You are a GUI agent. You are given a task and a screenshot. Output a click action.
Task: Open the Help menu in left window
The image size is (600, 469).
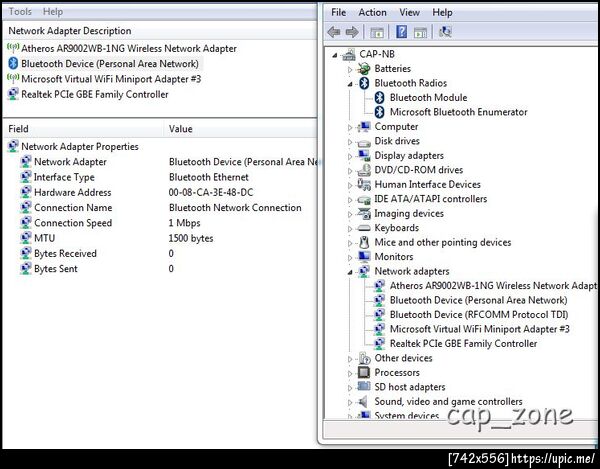click(x=53, y=11)
